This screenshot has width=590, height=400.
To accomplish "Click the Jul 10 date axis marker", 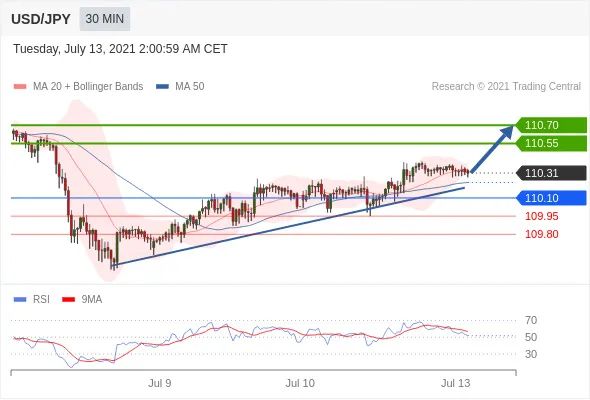I will pos(300,383).
